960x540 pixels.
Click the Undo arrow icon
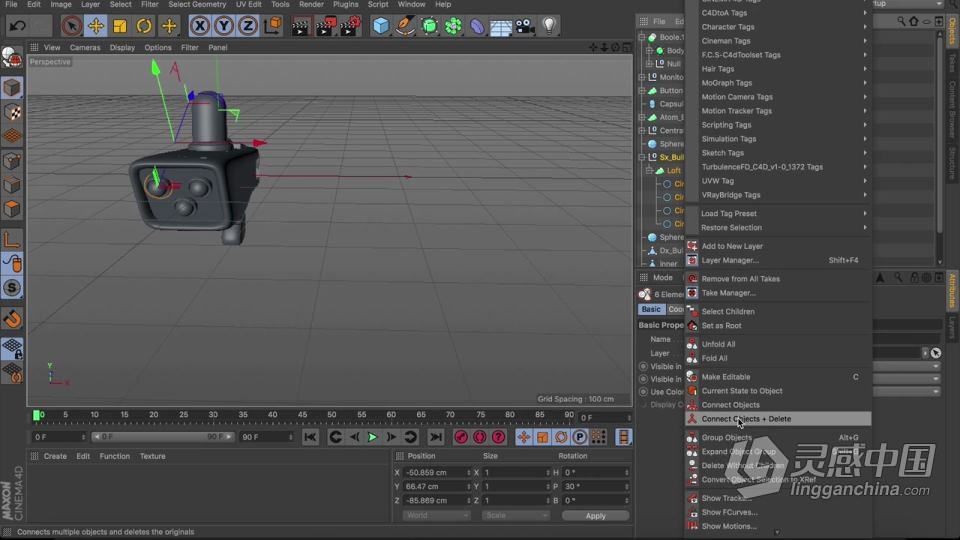pyautogui.click(x=18, y=26)
